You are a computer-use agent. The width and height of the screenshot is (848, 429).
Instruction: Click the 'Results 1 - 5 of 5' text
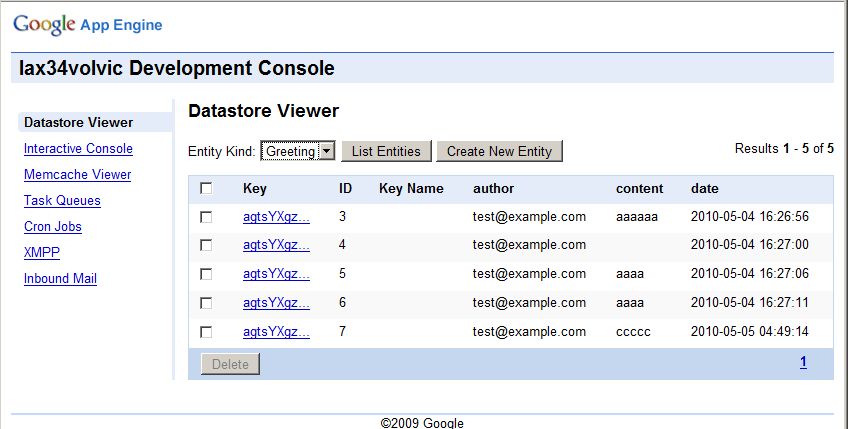click(784, 148)
